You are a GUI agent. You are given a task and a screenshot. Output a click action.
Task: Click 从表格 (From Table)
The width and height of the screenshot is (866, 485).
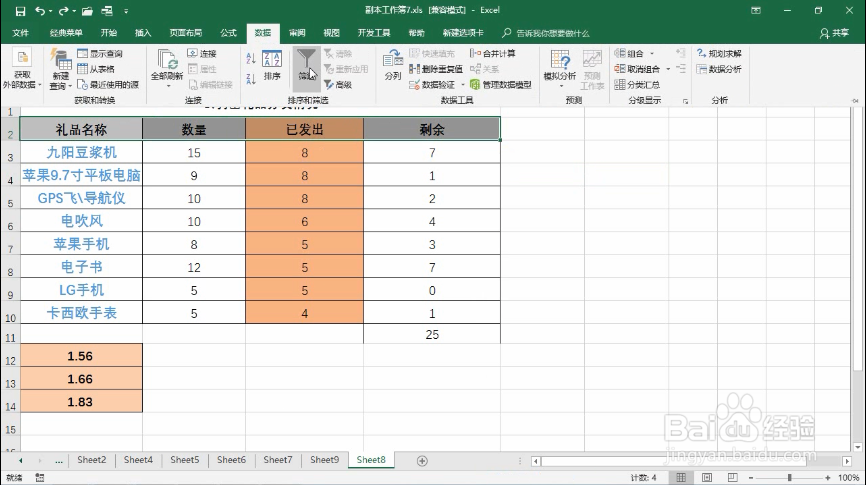tap(96, 69)
